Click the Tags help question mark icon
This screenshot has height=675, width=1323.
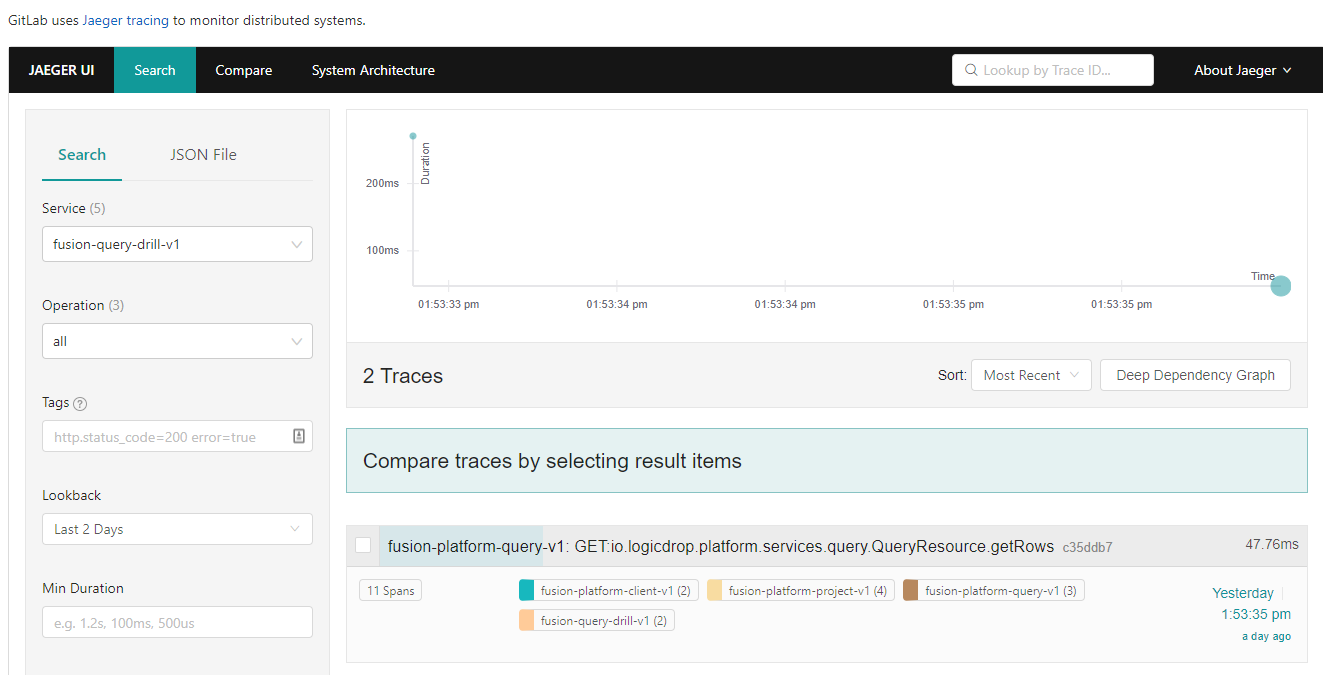click(x=81, y=404)
